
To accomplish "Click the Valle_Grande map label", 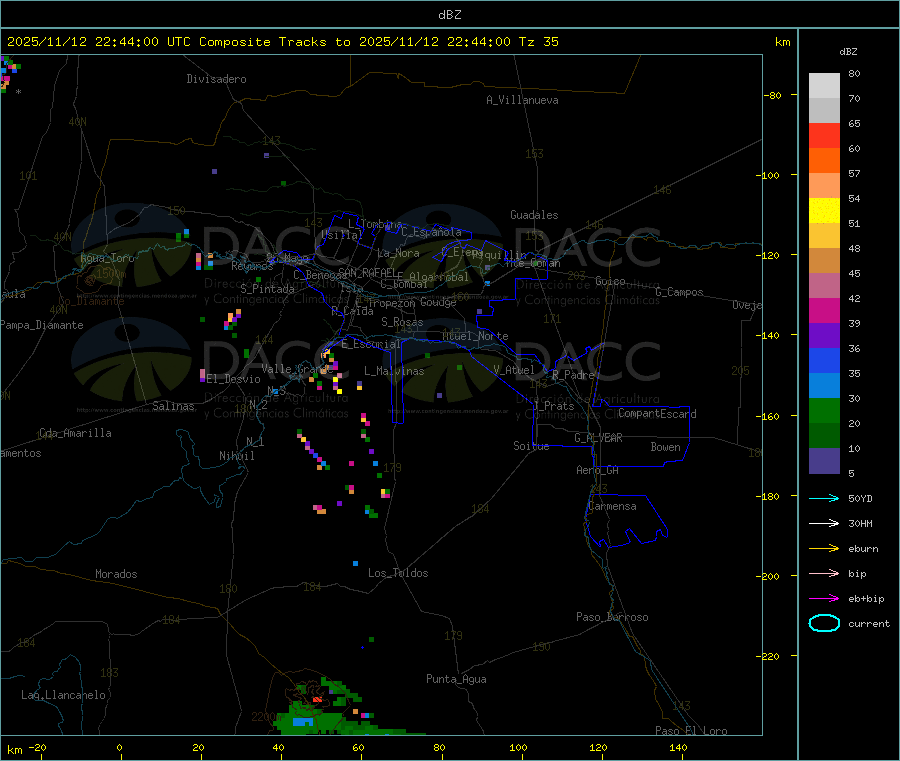I will 297,369.
